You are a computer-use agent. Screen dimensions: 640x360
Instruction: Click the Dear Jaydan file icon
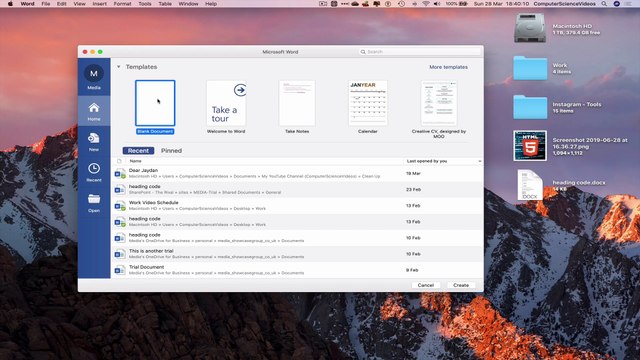click(x=120, y=174)
